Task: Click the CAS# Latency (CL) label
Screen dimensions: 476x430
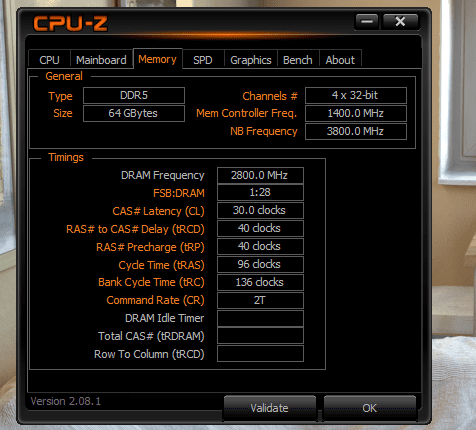Action: pyautogui.click(x=158, y=211)
